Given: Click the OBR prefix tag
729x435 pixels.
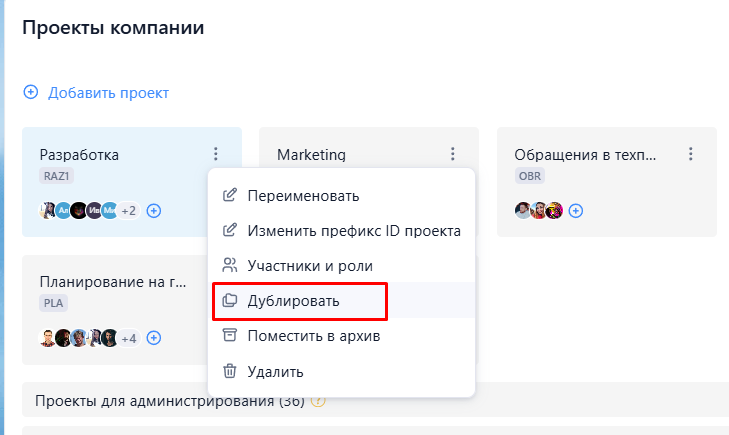Looking at the screenshot, I should tap(530, 176).
